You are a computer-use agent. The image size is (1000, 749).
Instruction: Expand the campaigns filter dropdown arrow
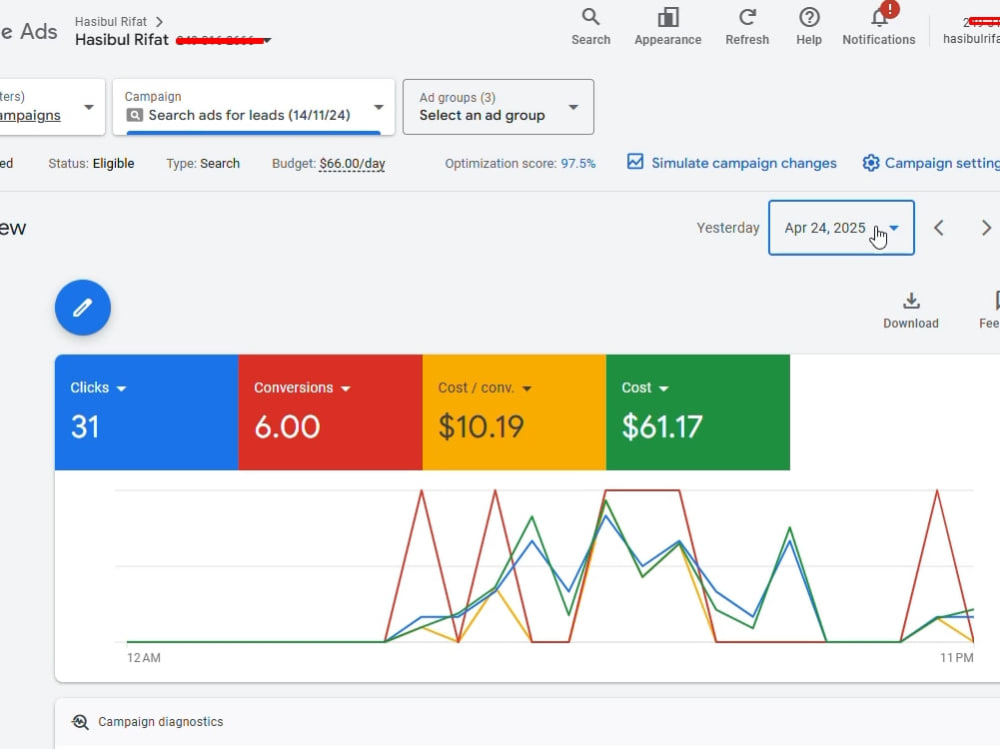(89, 107)
